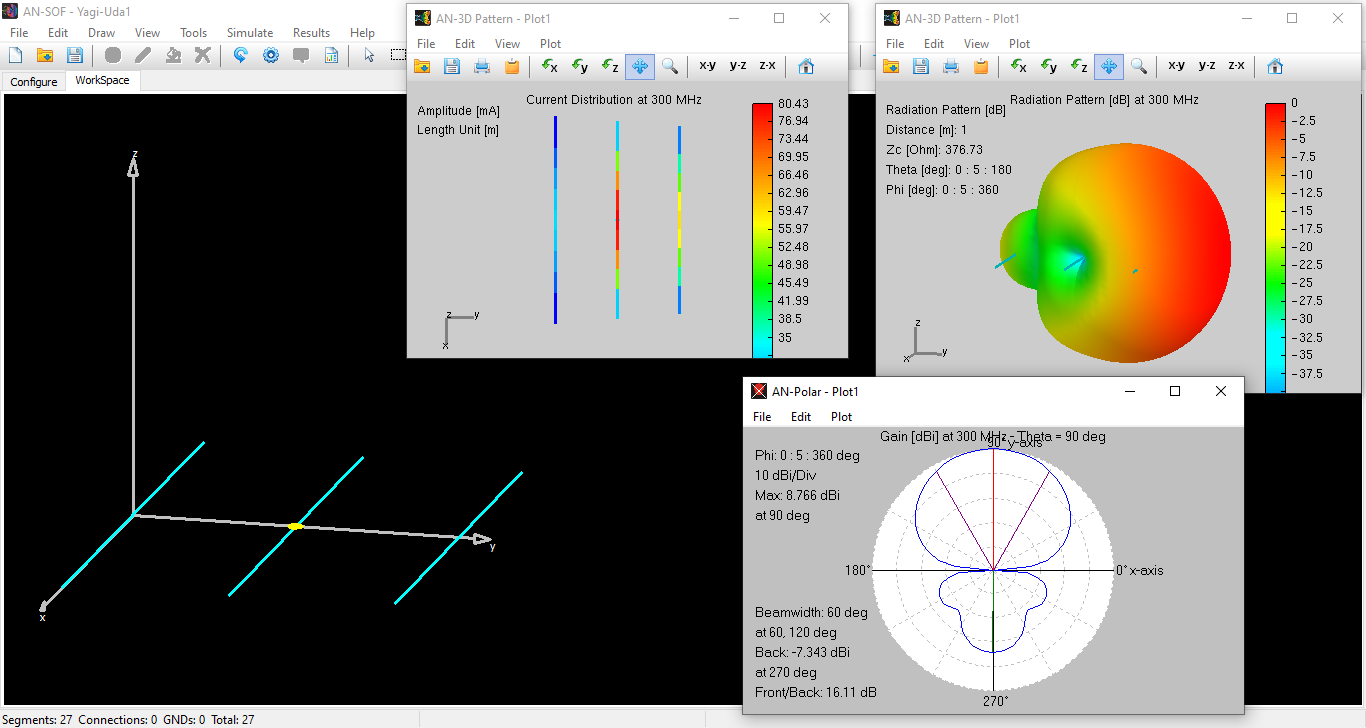
Task: Open the Draw menu in AN-SOF
Action: (101, 33)
